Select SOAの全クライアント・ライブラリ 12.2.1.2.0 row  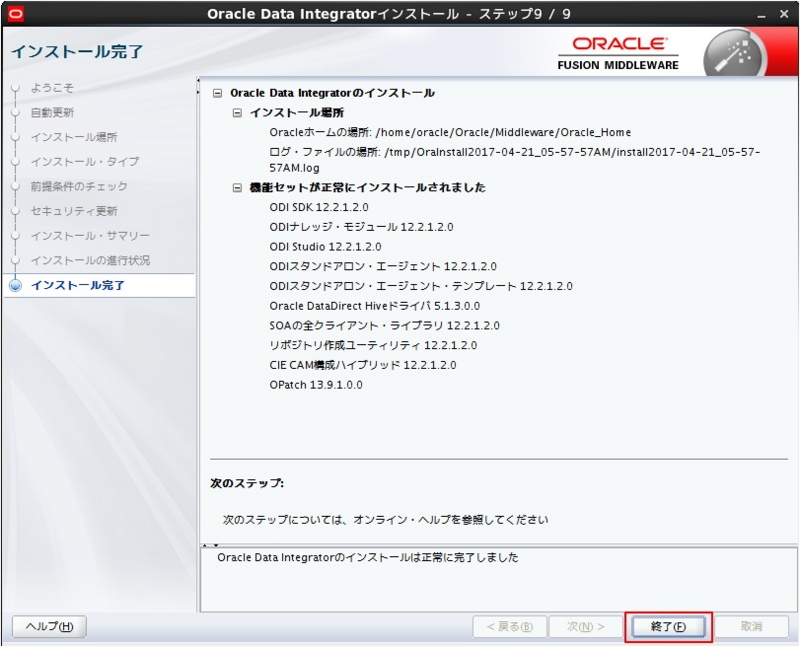pyautogui.click(x=384, y=326)
